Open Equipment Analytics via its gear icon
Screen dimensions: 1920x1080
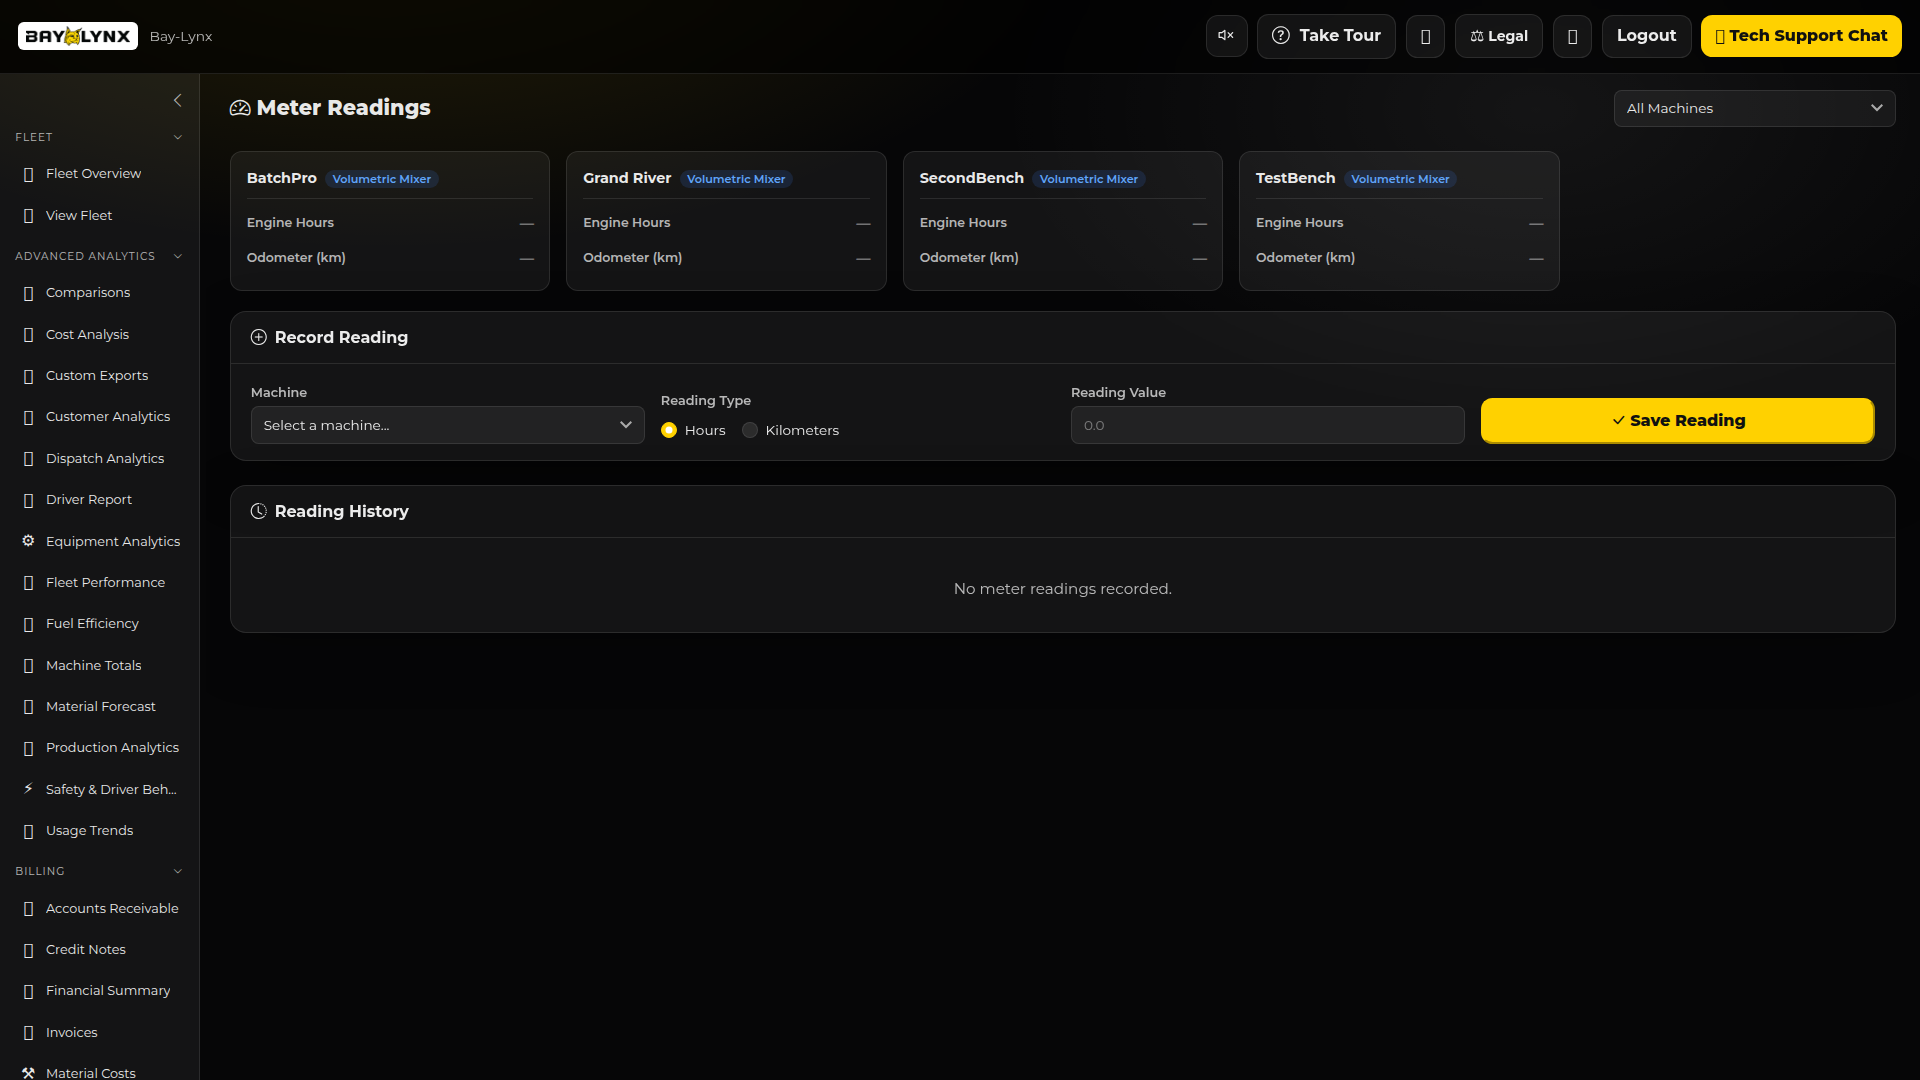pos(28,541)
